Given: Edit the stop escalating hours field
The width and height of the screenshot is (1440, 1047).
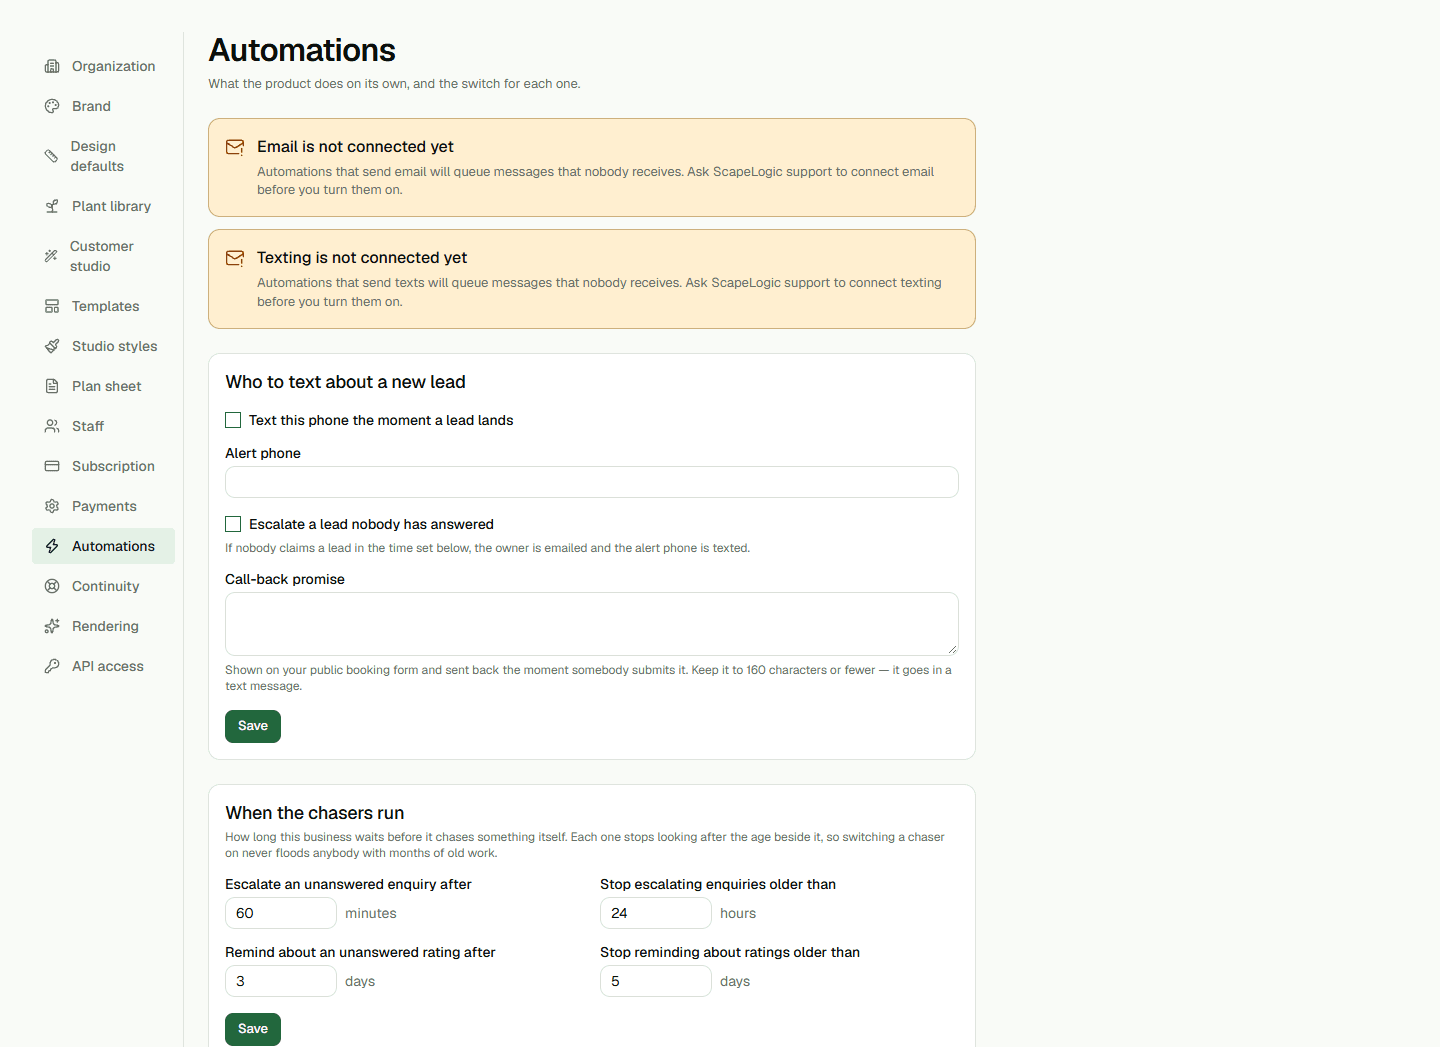Looking at the screenshot, I should pyautogui.click(x=656, y=913).
